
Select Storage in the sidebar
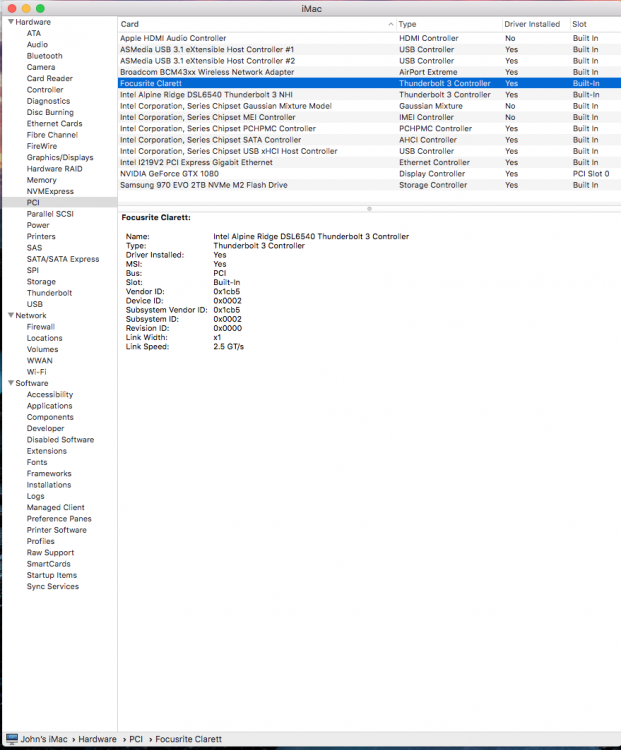[41, 282]
